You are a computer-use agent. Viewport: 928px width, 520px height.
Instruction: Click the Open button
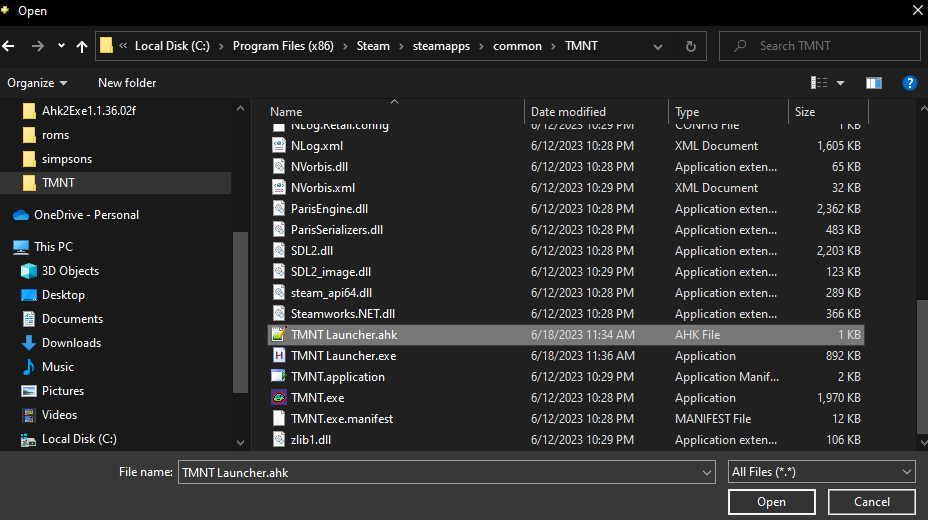771,502
